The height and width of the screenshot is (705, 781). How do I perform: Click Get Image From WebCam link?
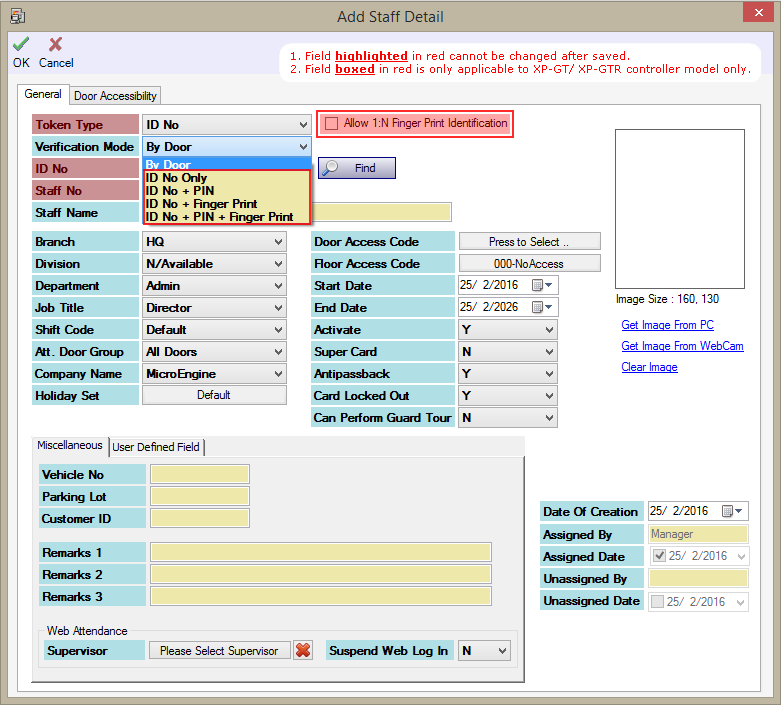682,346
